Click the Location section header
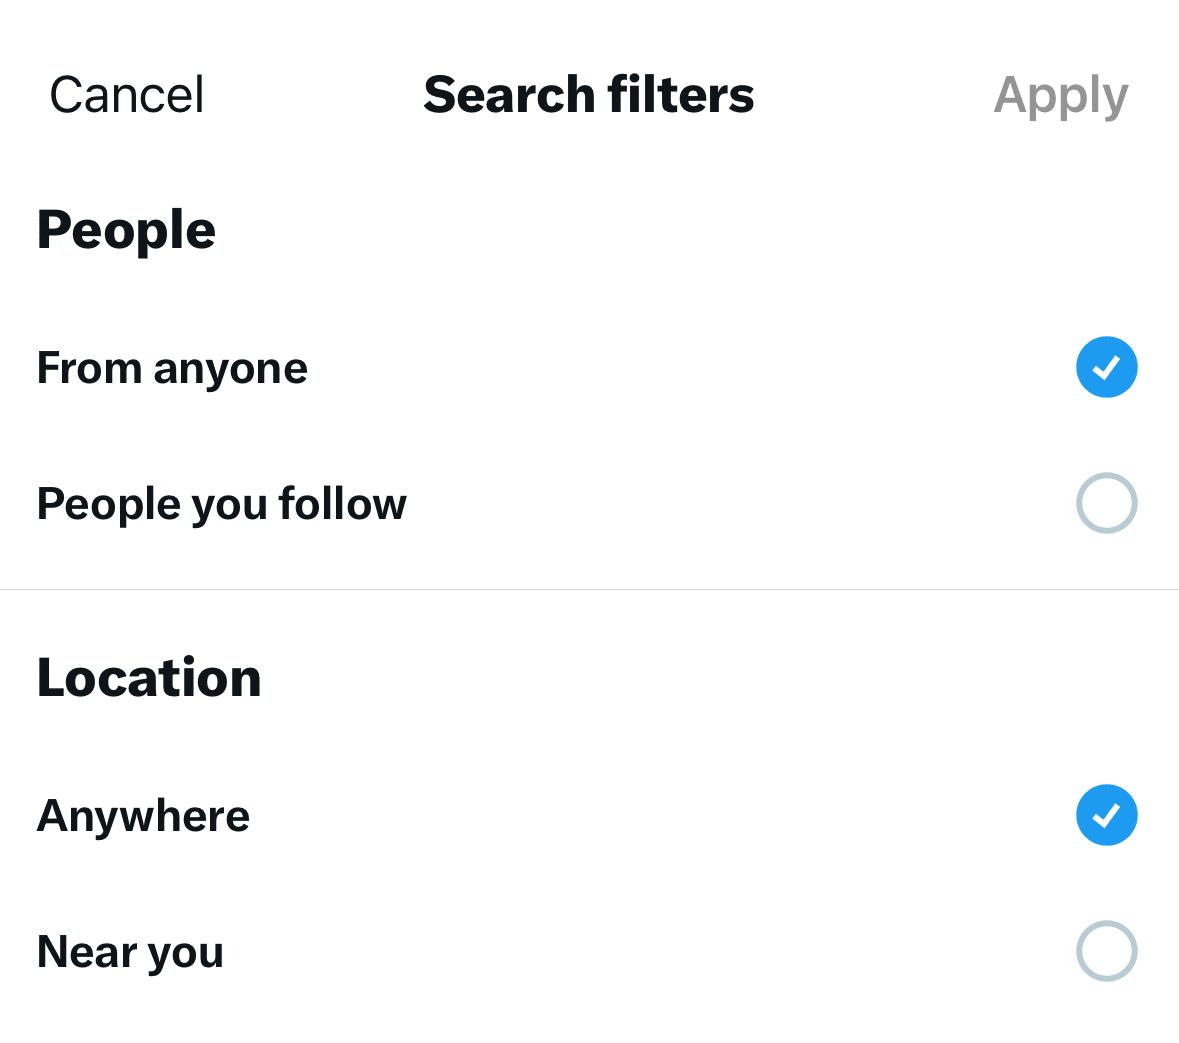 click(x=149, y=677)
